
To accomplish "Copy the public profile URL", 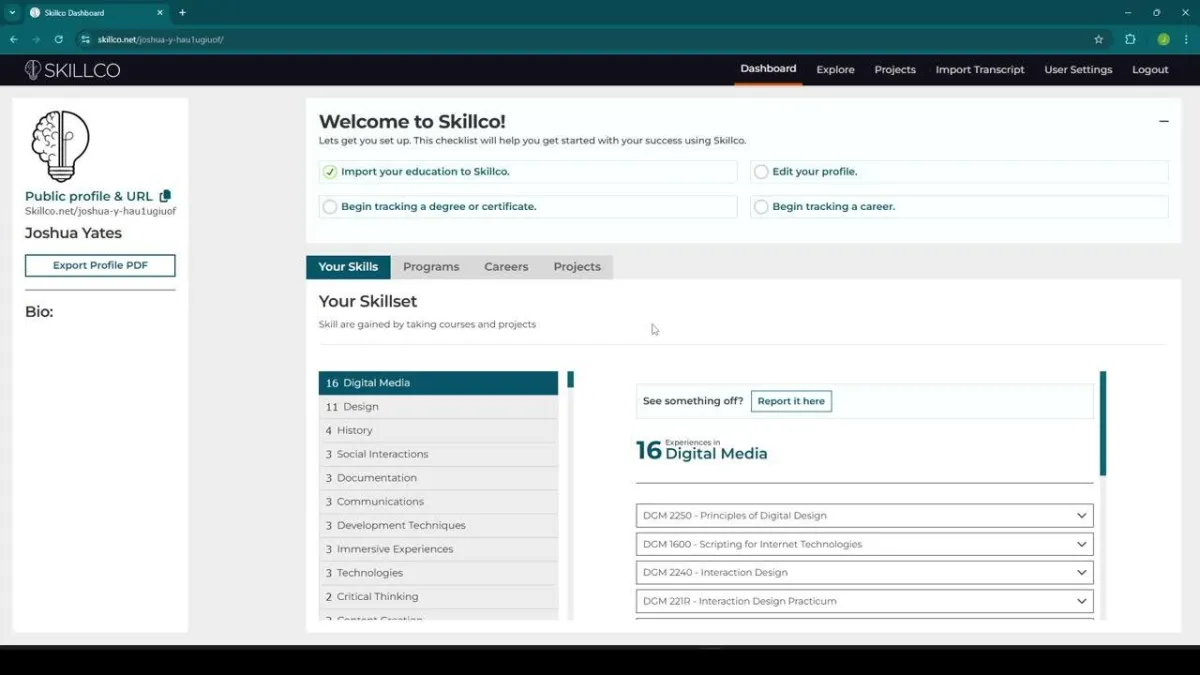I will pos(165,196).
